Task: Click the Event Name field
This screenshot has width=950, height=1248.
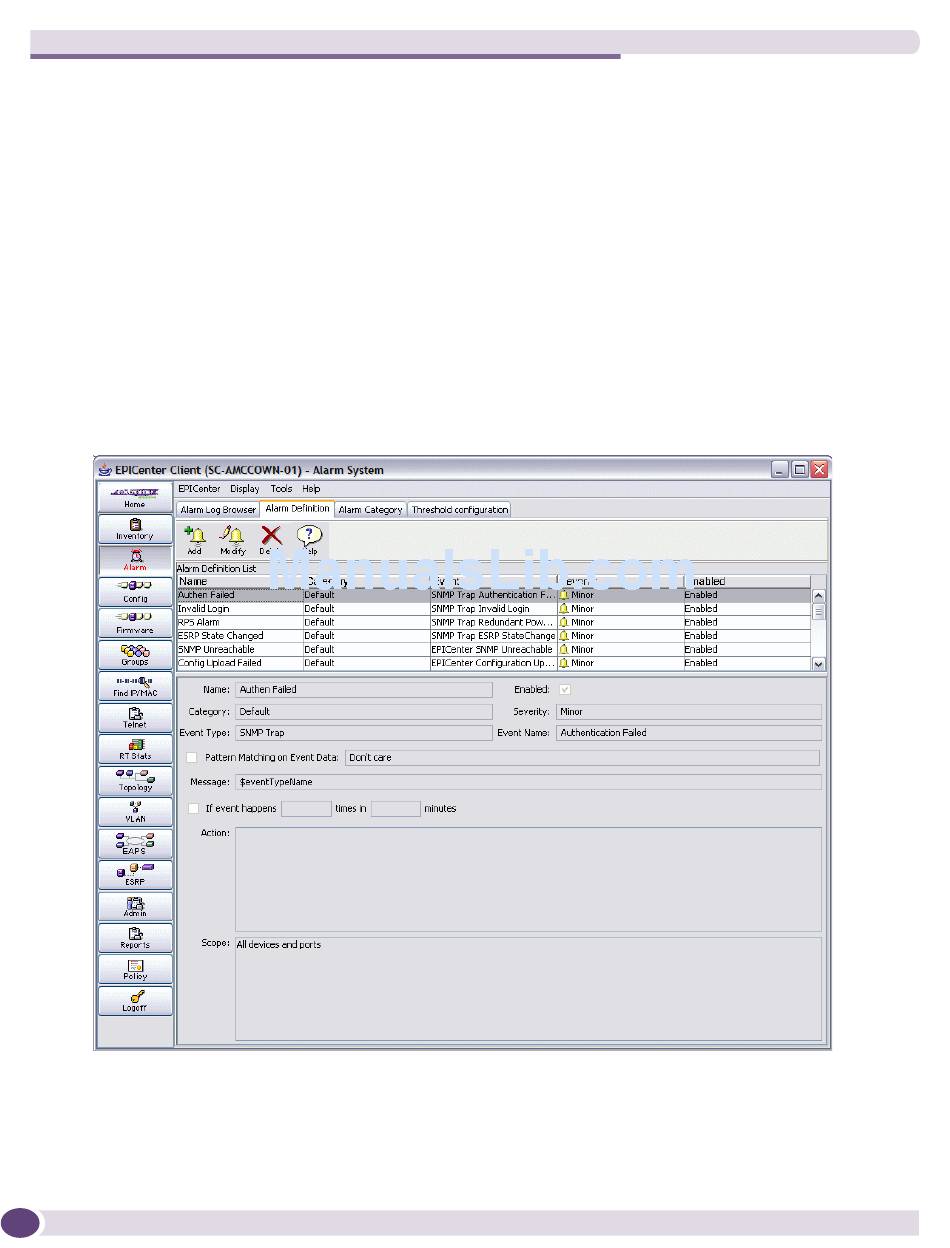Action: (689, 733)
